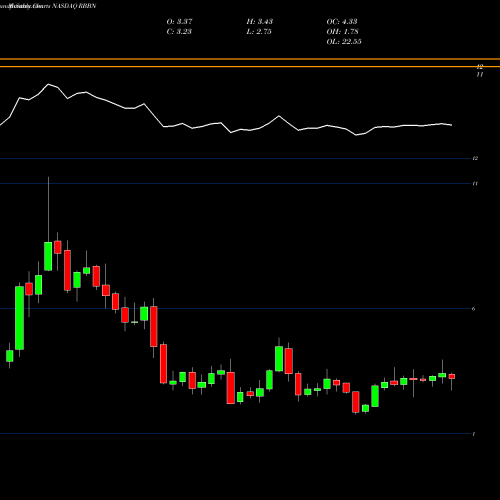Screen dimensions: 500x500
Task: Select the OC: 4.33 reading
Action: (342, 21)
